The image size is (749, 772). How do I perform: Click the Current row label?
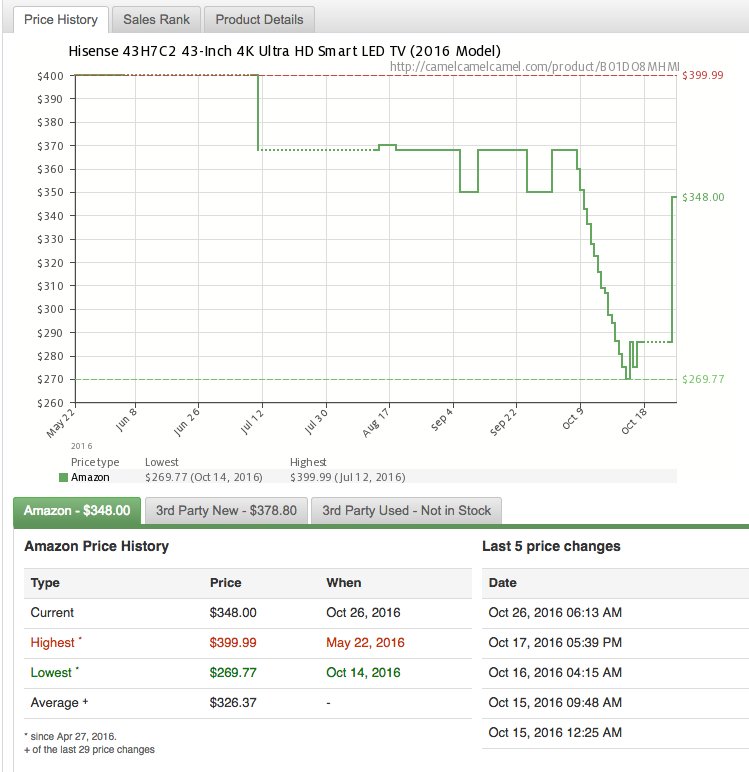click(52, 612)
